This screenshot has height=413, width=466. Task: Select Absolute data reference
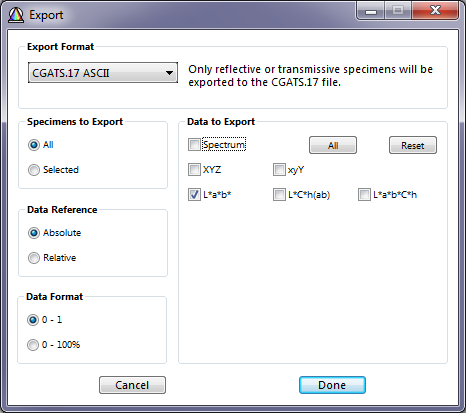(34, 233)
